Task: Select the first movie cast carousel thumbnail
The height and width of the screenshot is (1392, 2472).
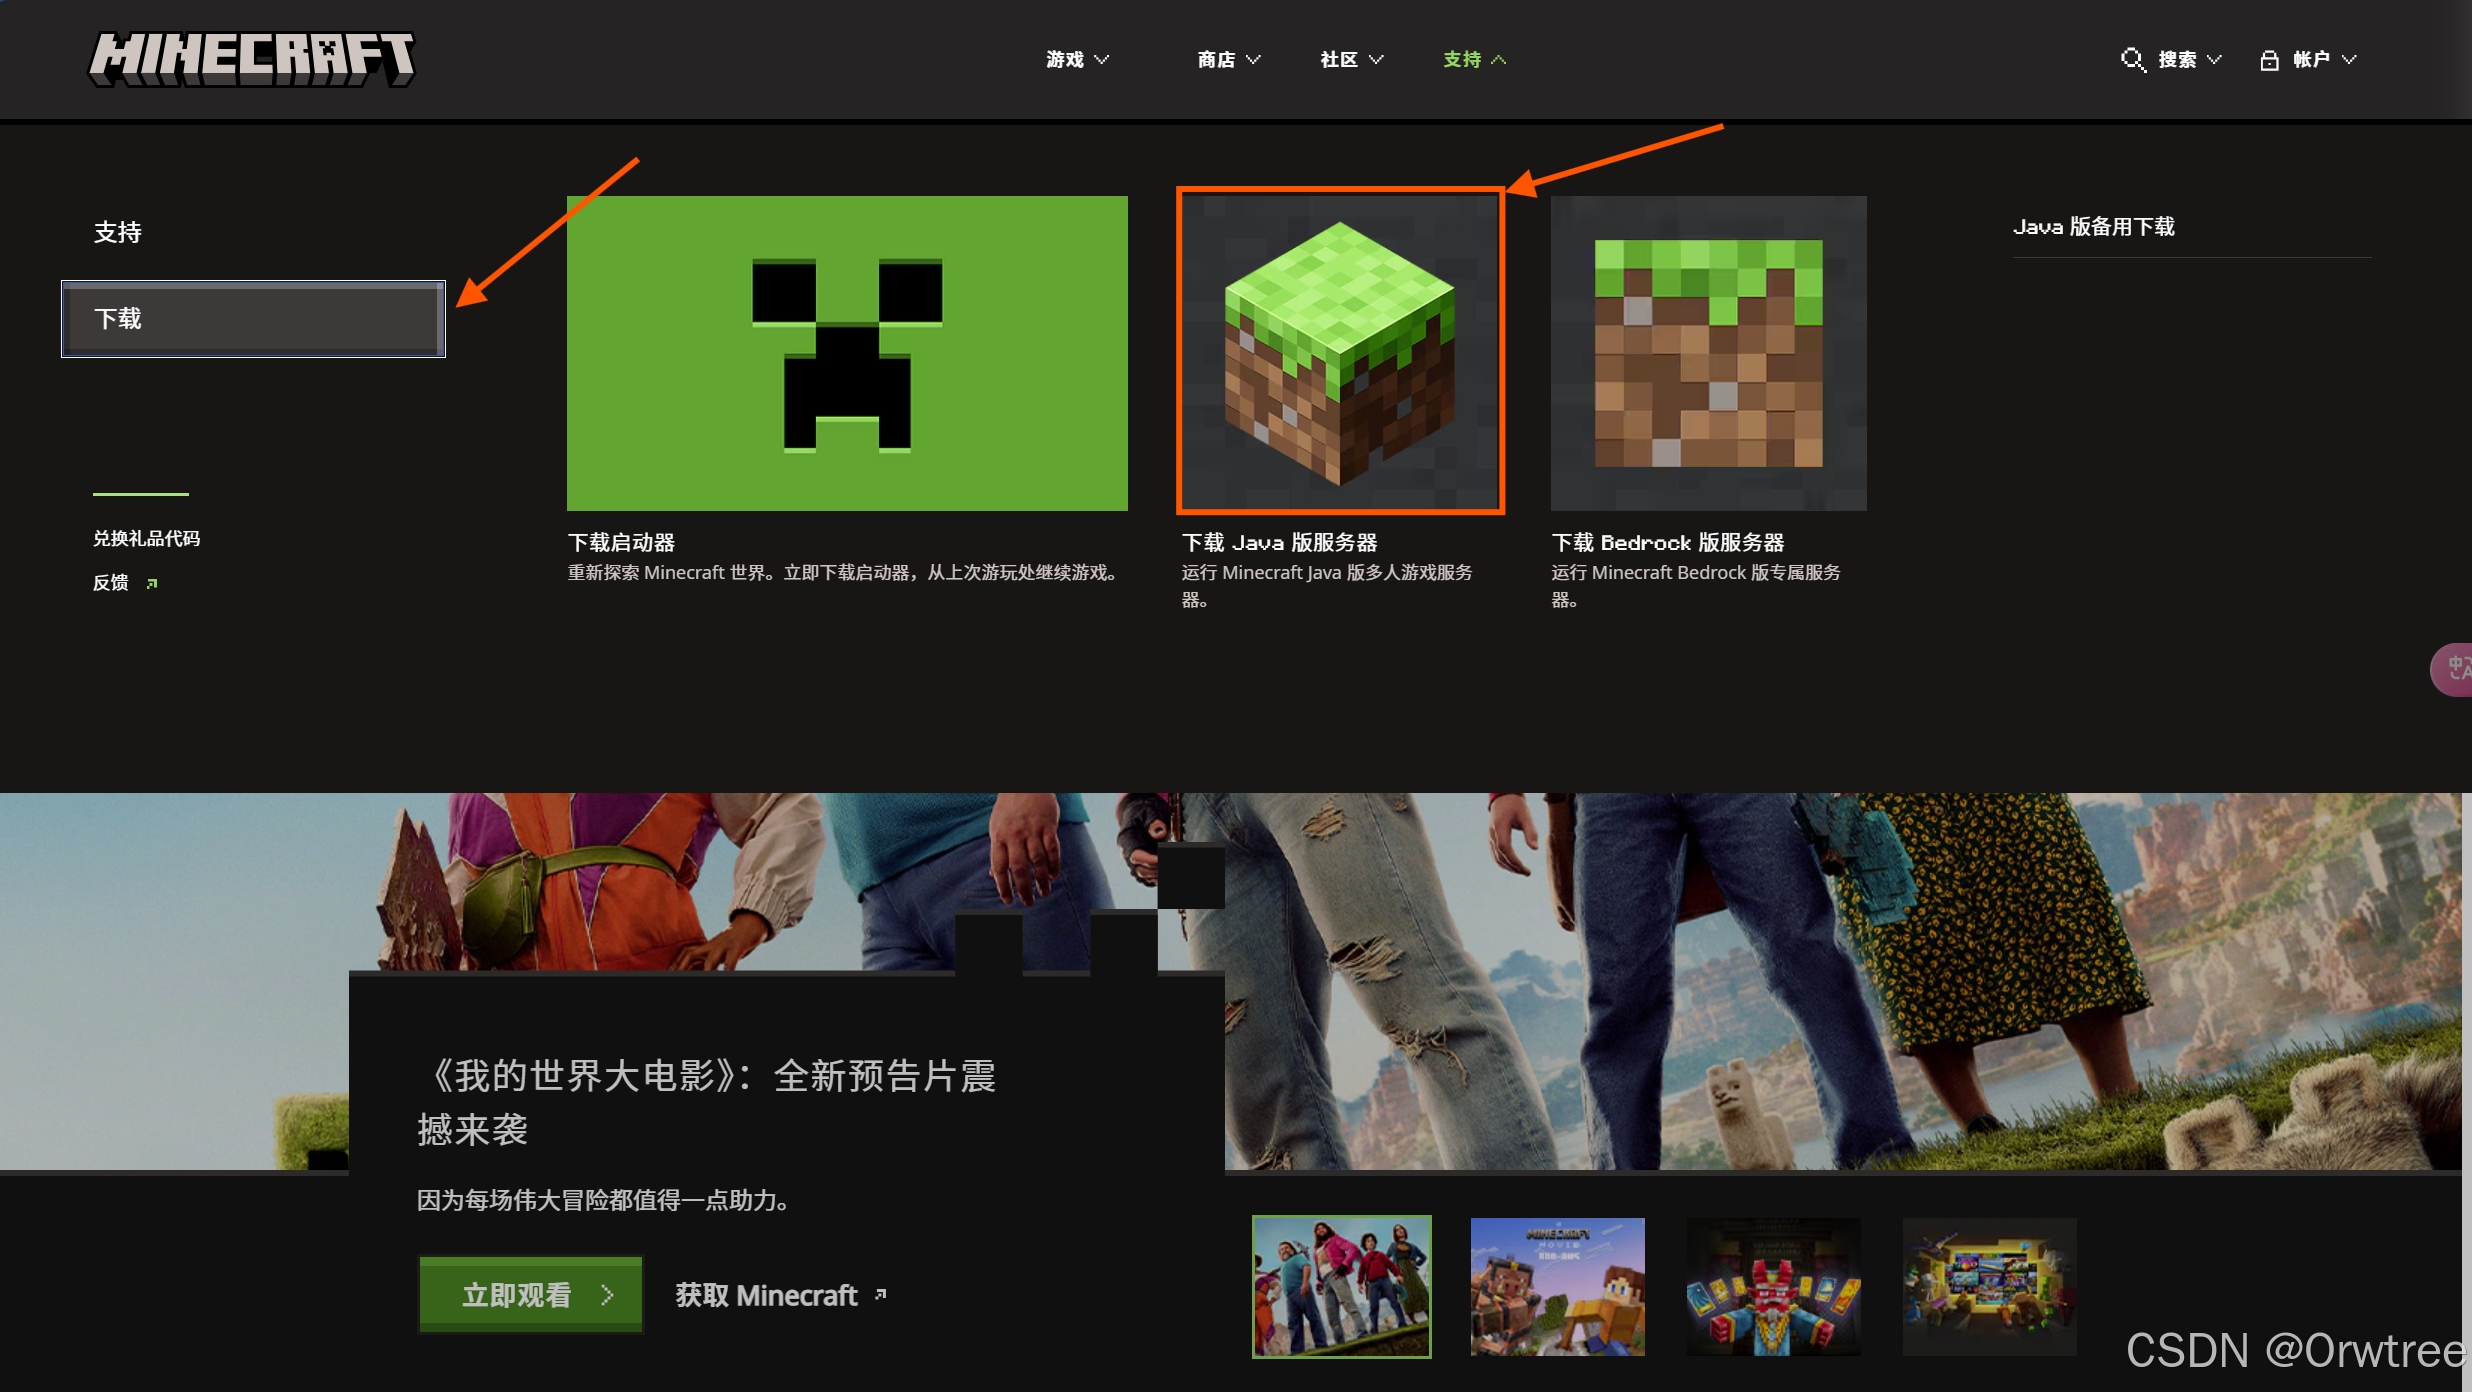Action: pos(1341,1286)
